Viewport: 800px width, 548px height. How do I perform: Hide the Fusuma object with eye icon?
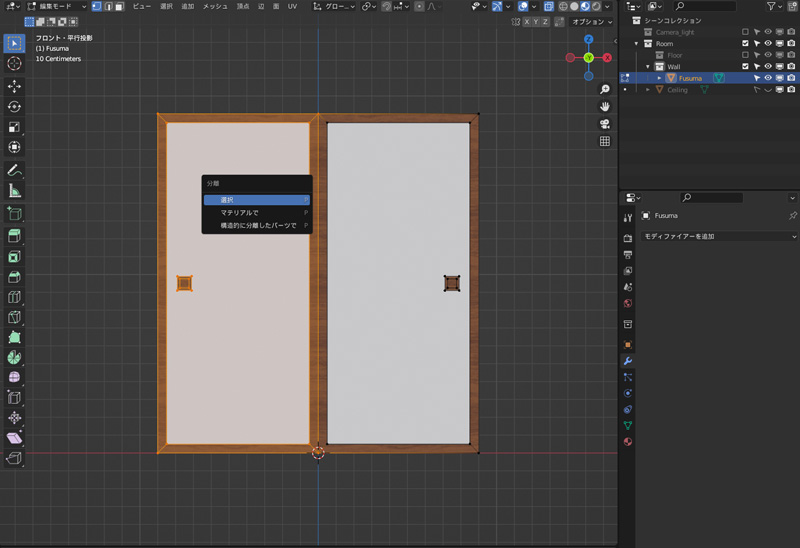coord(768,78)
